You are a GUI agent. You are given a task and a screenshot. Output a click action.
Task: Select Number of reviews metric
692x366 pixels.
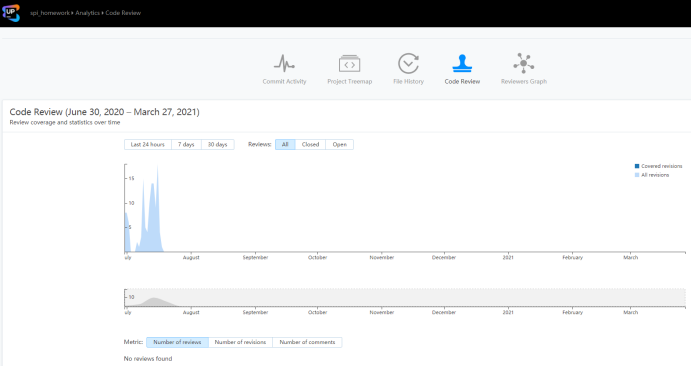click(x=177, y=342)
